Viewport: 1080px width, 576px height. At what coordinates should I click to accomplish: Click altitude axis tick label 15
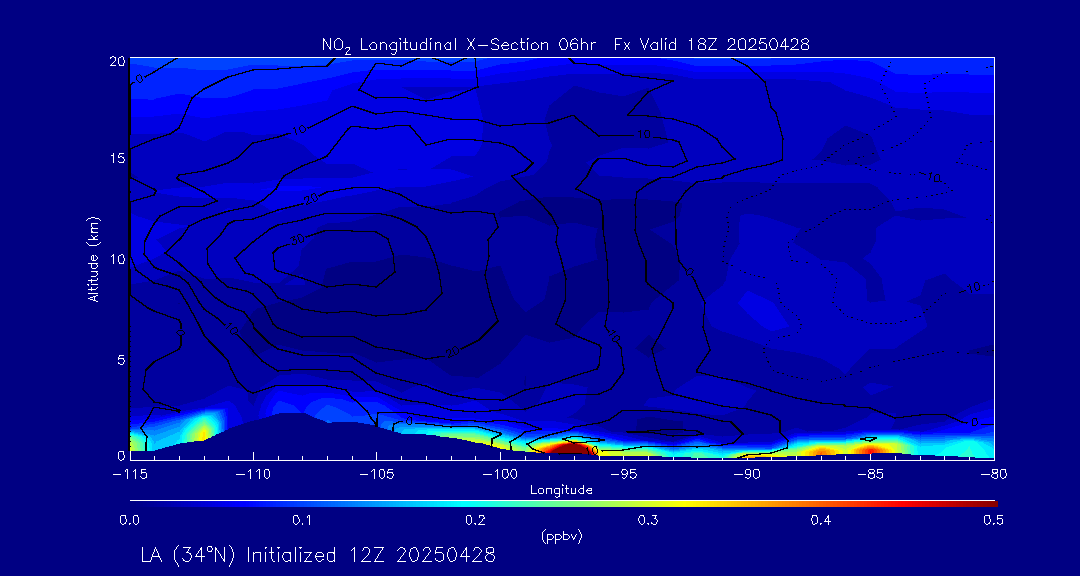[x=117, y=158]
